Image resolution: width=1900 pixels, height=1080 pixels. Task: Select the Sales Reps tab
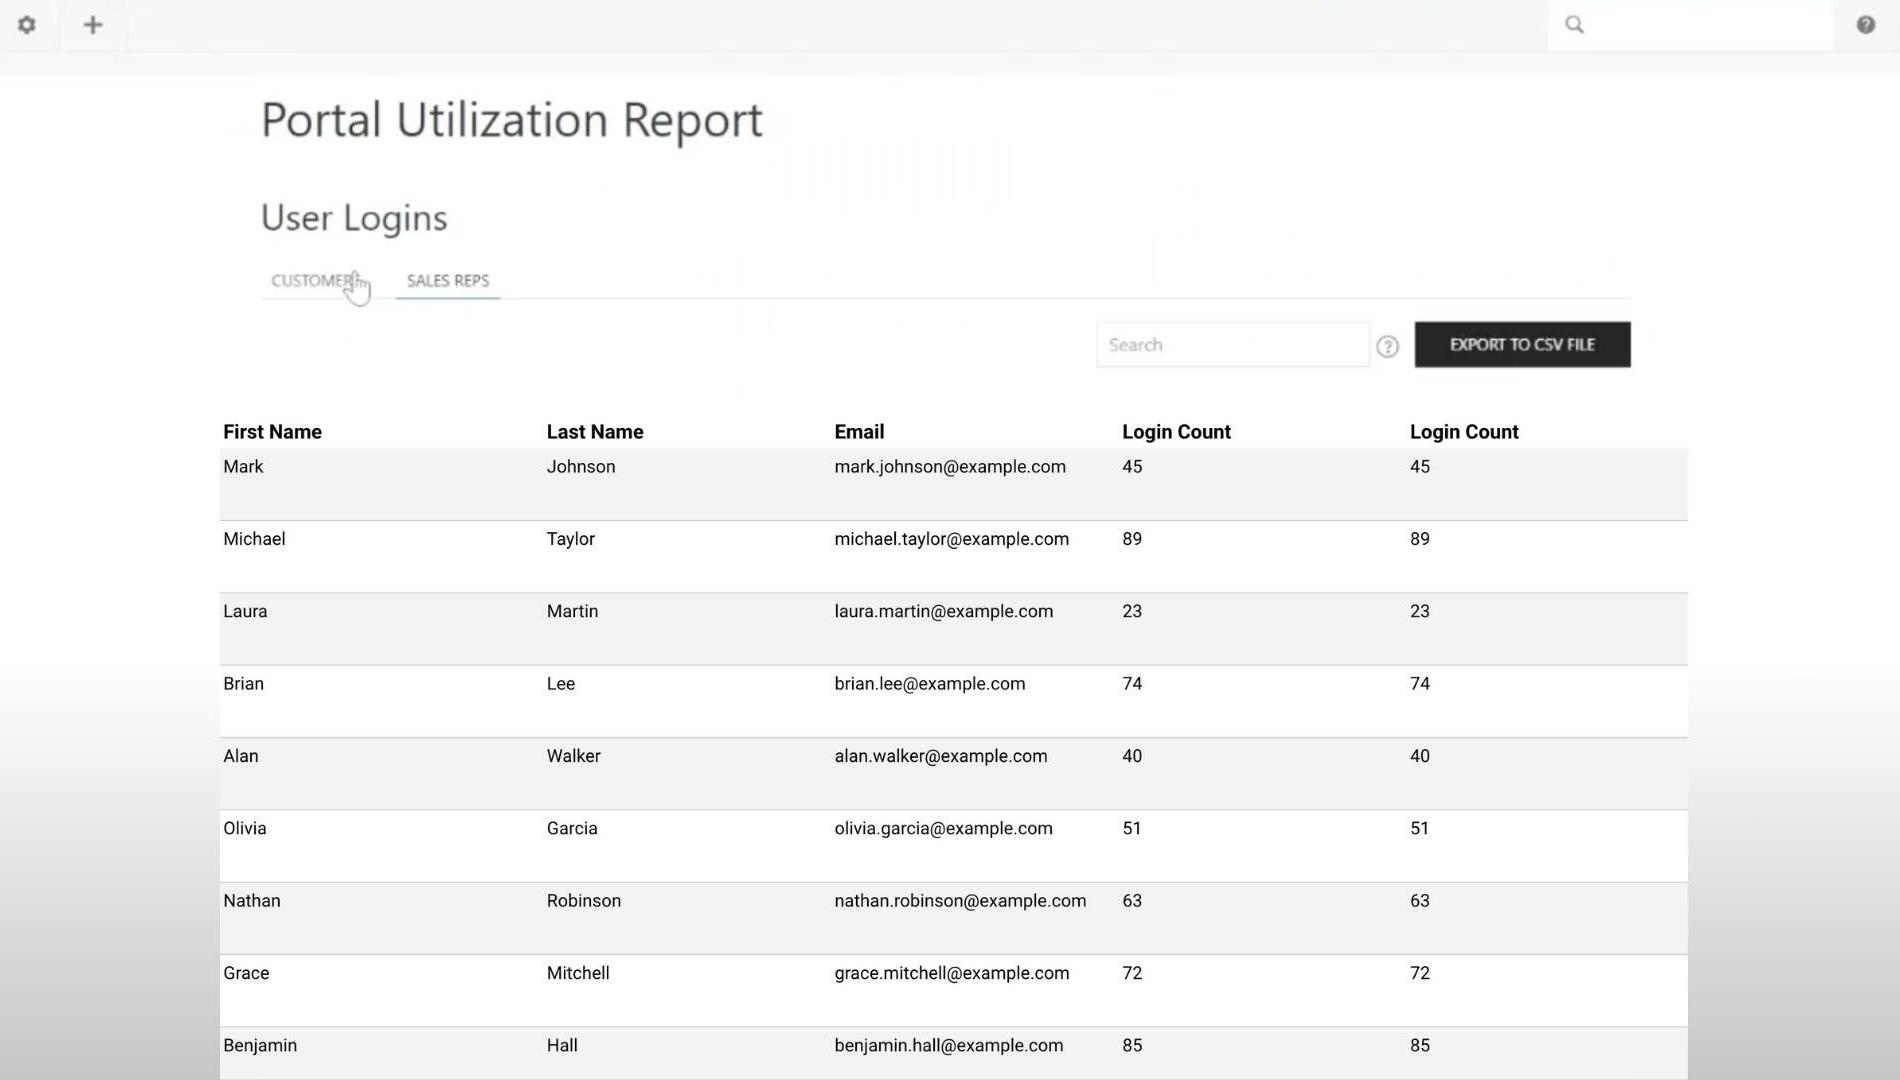(447, 281)
